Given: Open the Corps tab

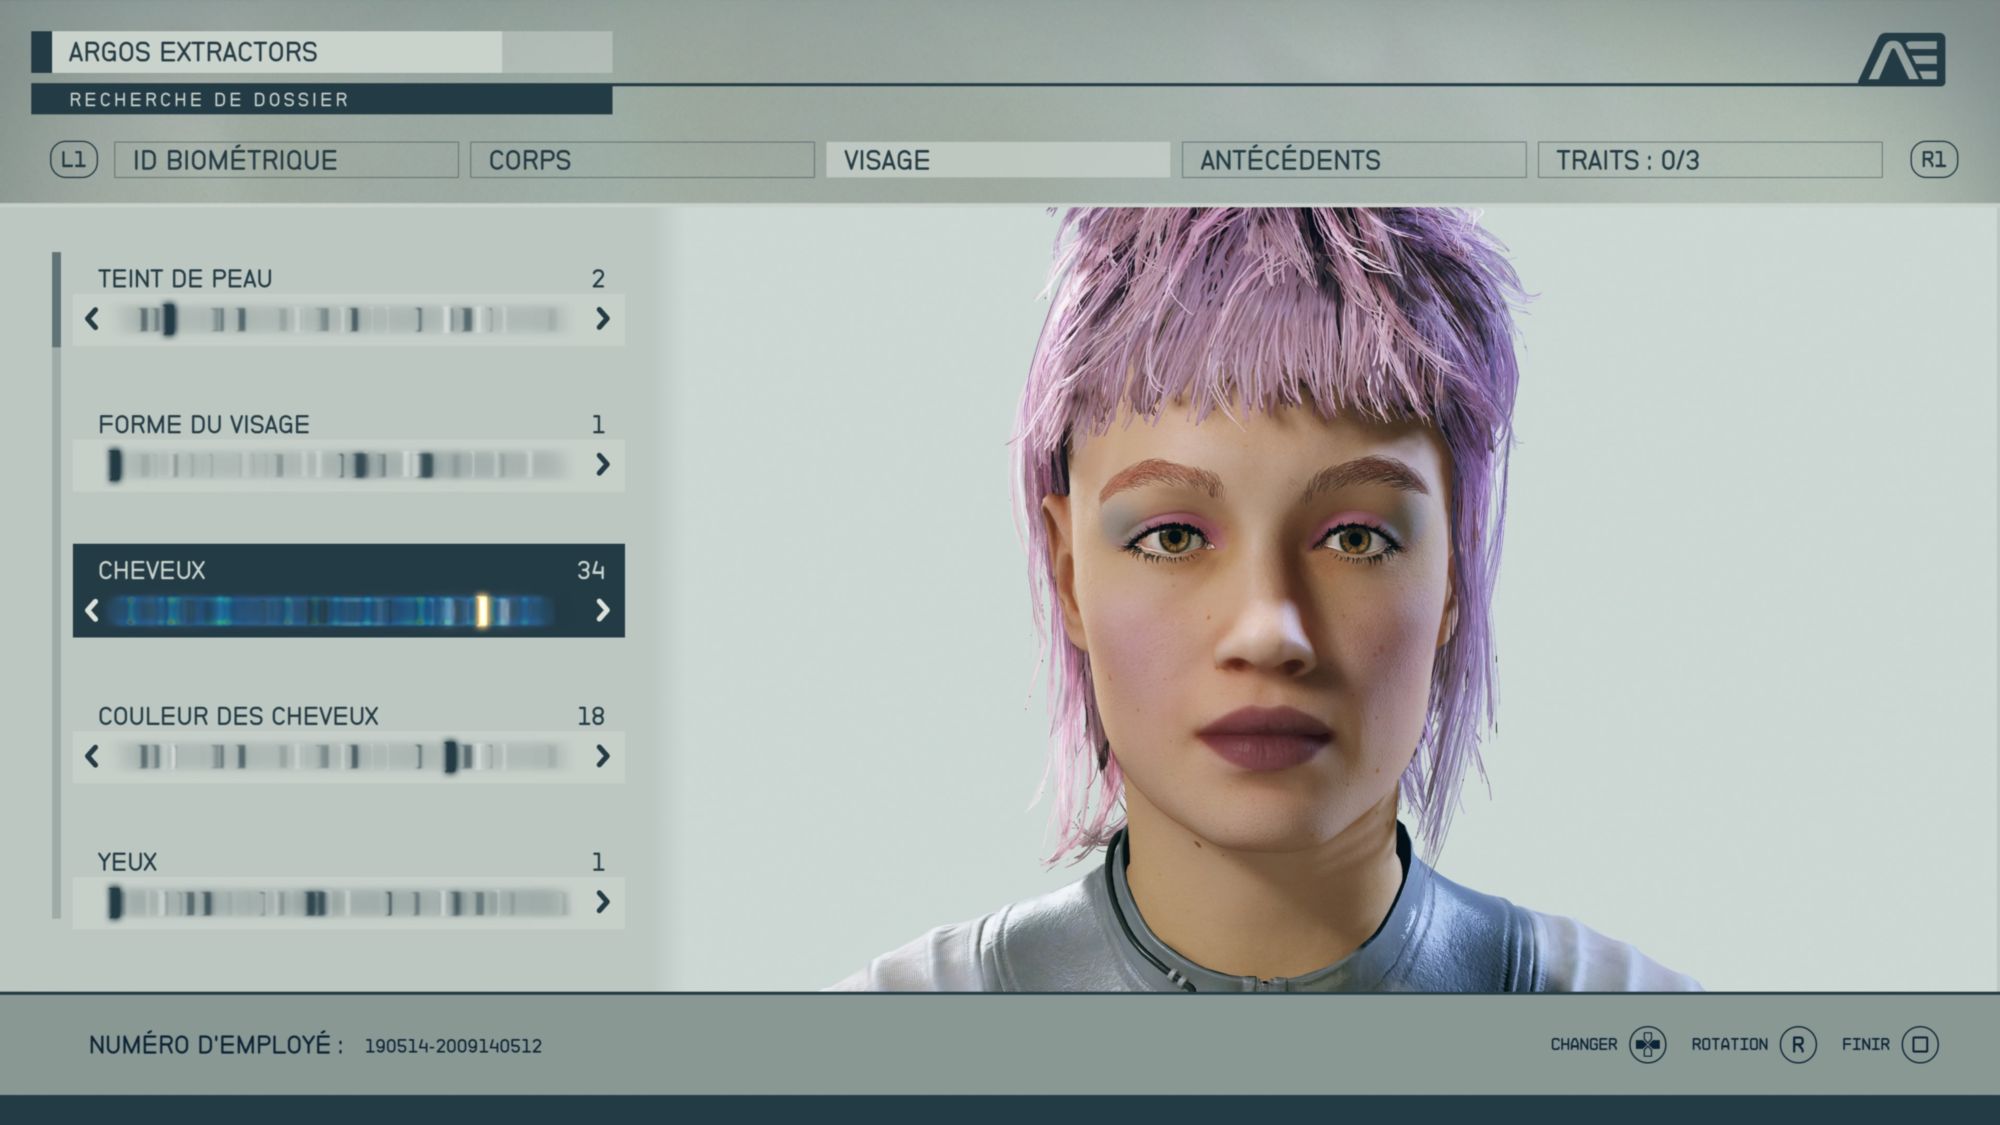Looking at the screenshot, I should coord(642,160).
